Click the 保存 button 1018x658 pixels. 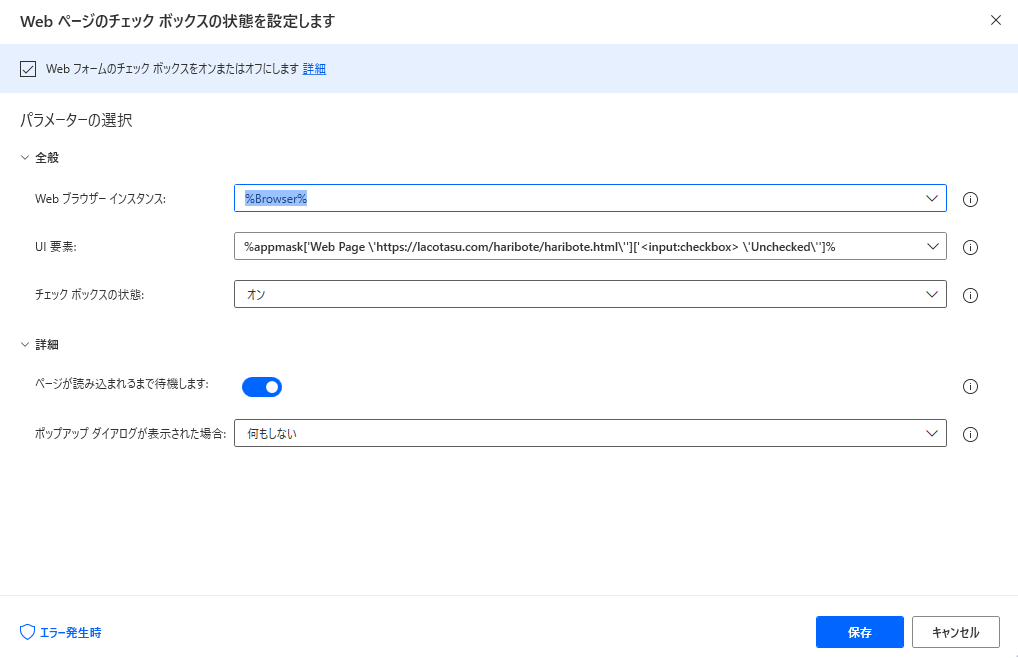[x=859, y=632]
